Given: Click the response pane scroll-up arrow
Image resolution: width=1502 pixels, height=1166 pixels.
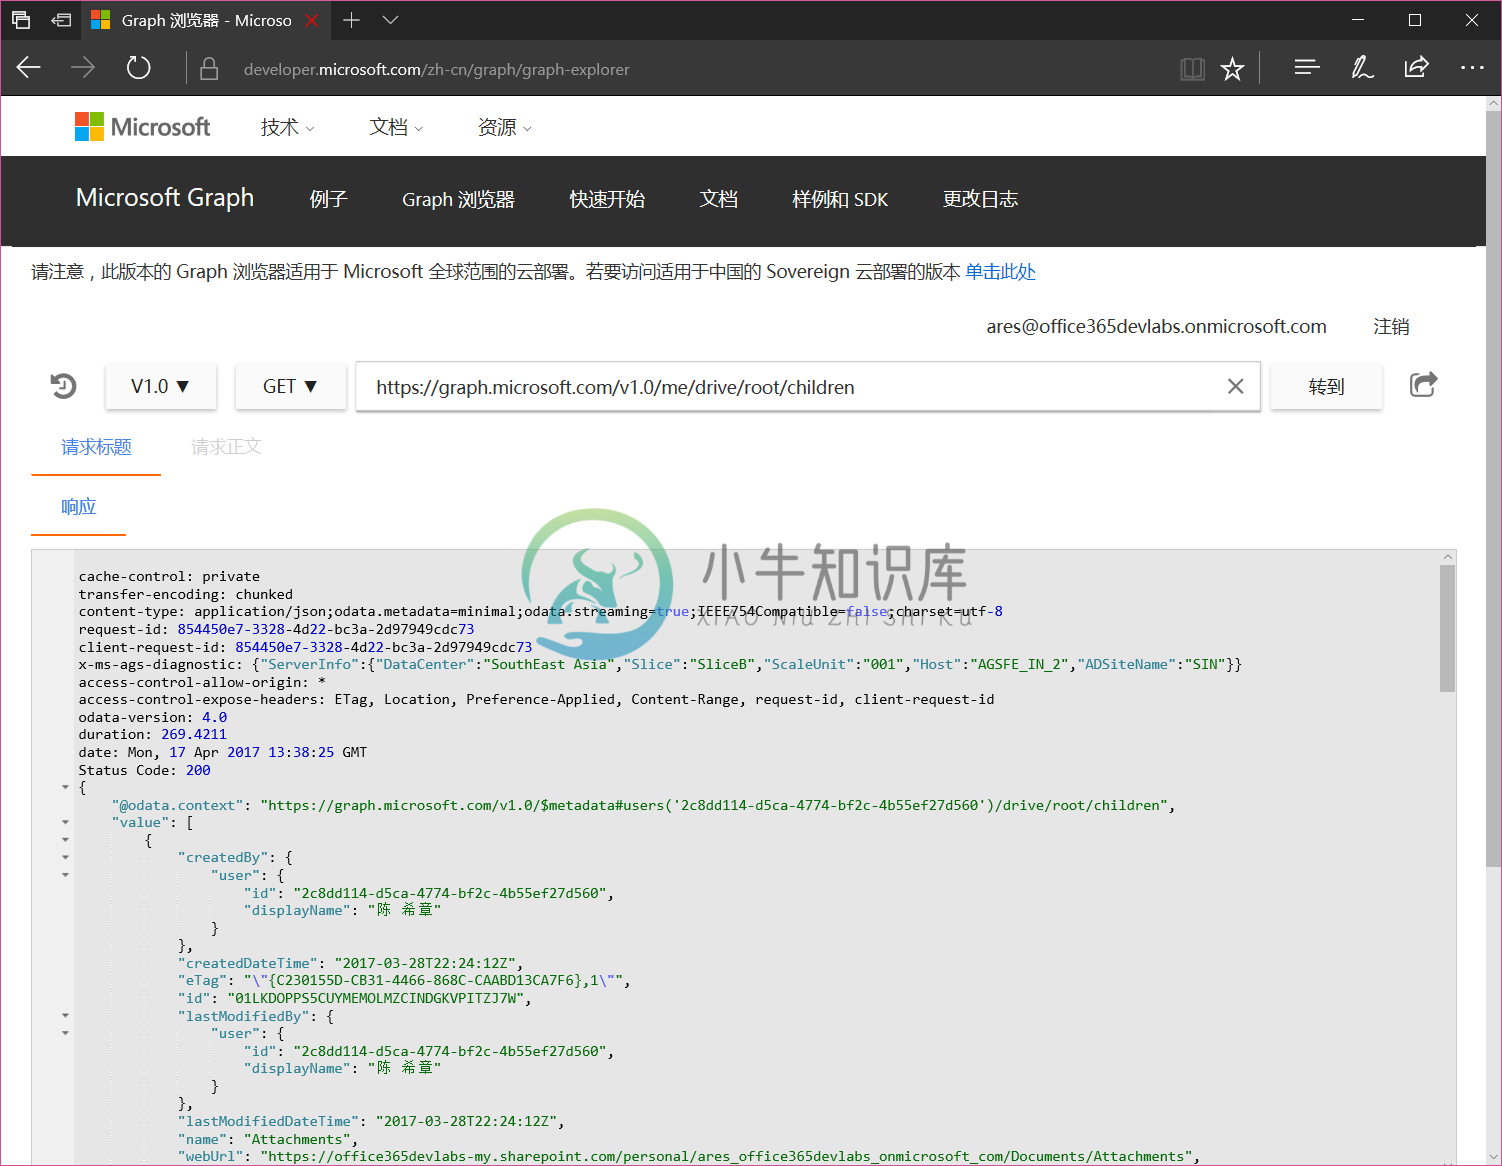Looking at the screenshot, I should tap(1447, 557).
